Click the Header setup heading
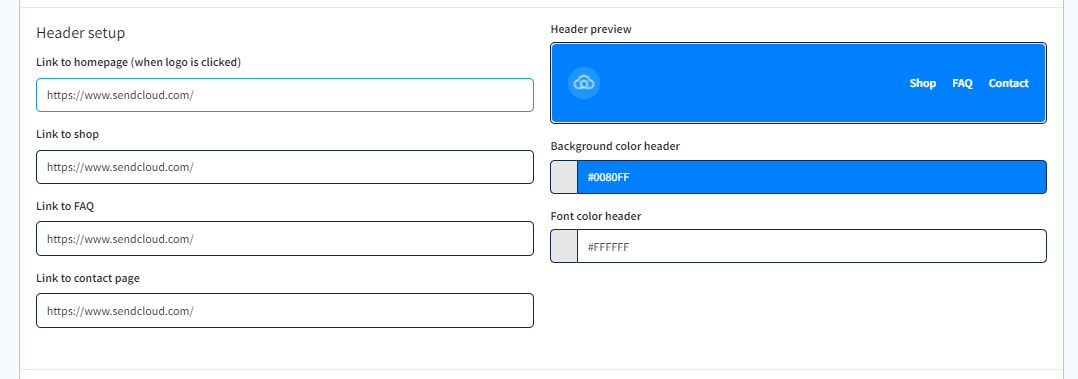The width and height of the screenshot is (1078, 379). coord(80,33)
